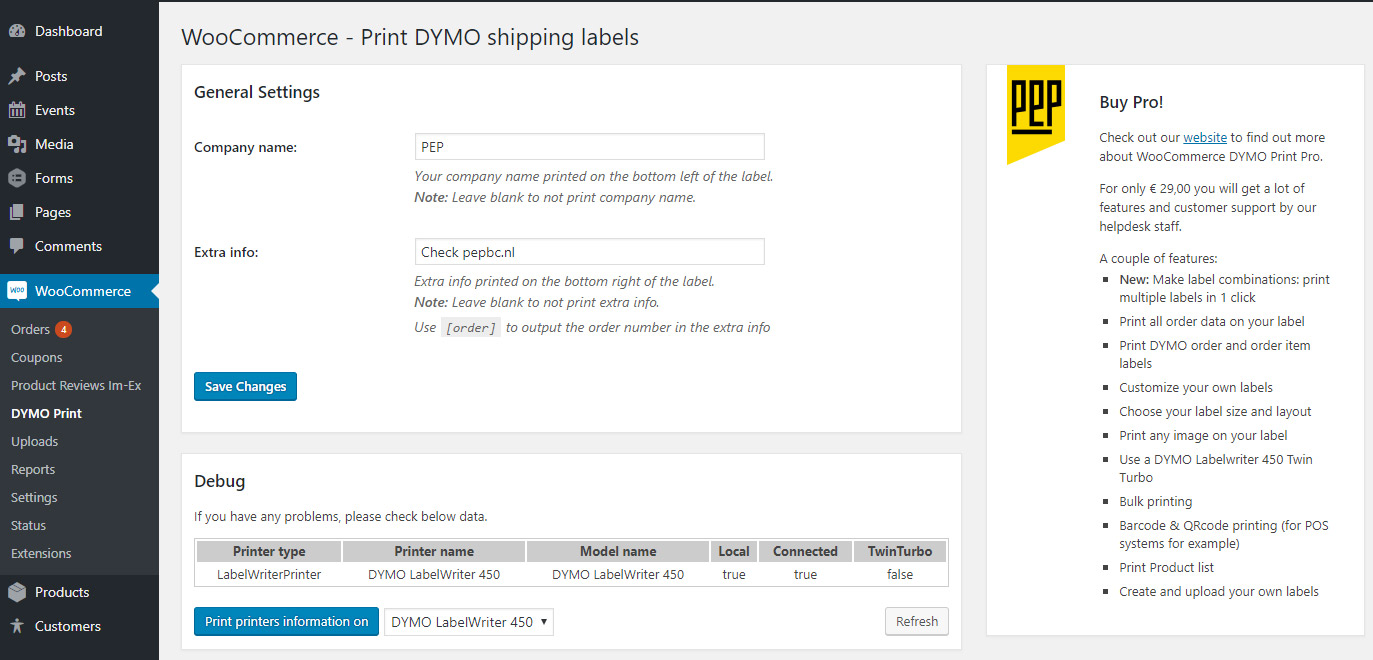Follow the website link in Buy Pro
Image resolution: width=1373 pixels, height=660 pixels.
pos(1205,138)
